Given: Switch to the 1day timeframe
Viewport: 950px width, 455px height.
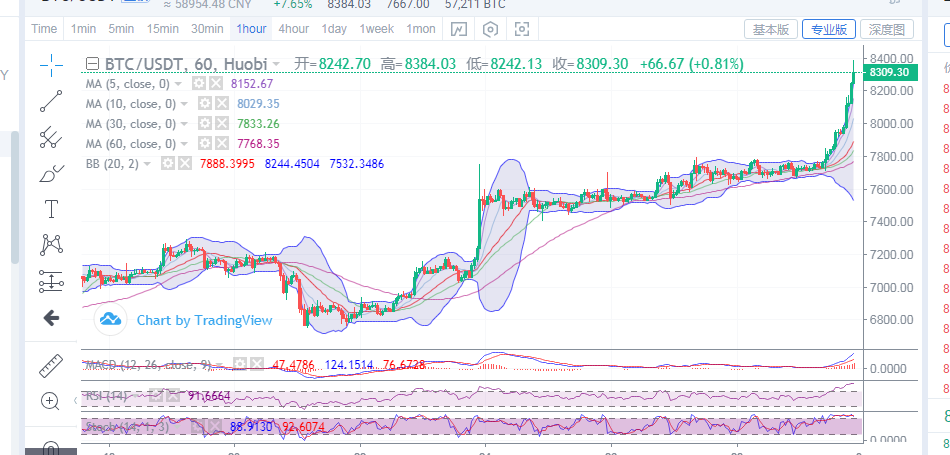Looking at the screenshot, I should pyautogui.click(x=334, y=29).
